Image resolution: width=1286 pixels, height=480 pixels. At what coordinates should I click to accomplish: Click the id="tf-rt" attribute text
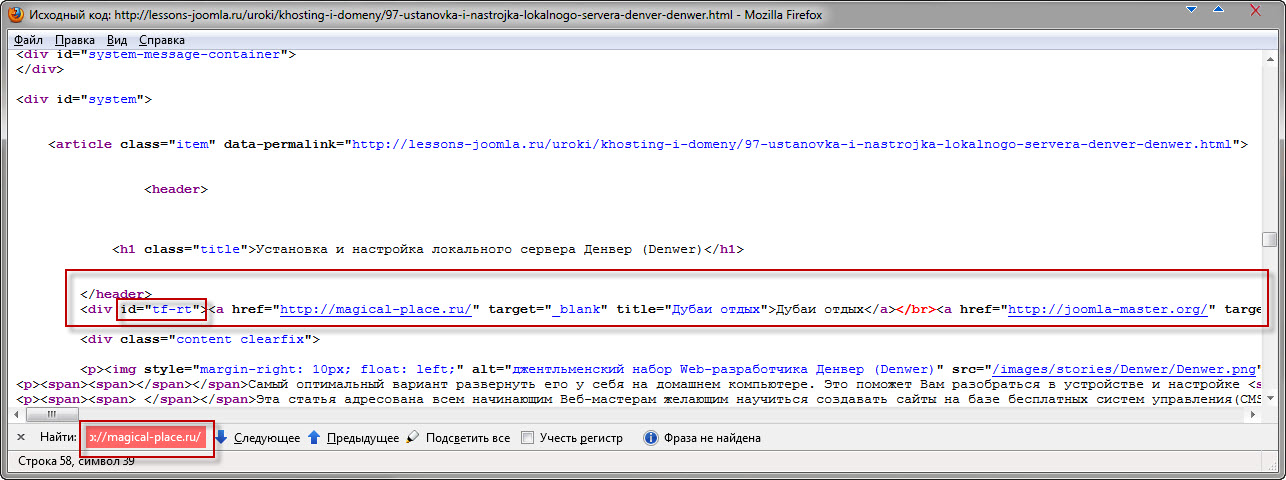pyautogui.click(x=161, y=310)
